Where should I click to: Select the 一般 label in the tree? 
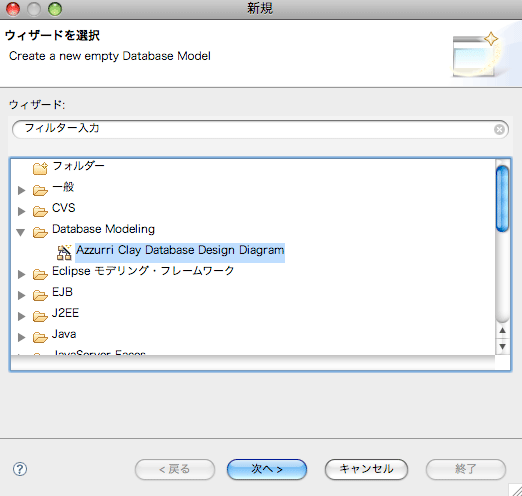[x=63, y=187]
